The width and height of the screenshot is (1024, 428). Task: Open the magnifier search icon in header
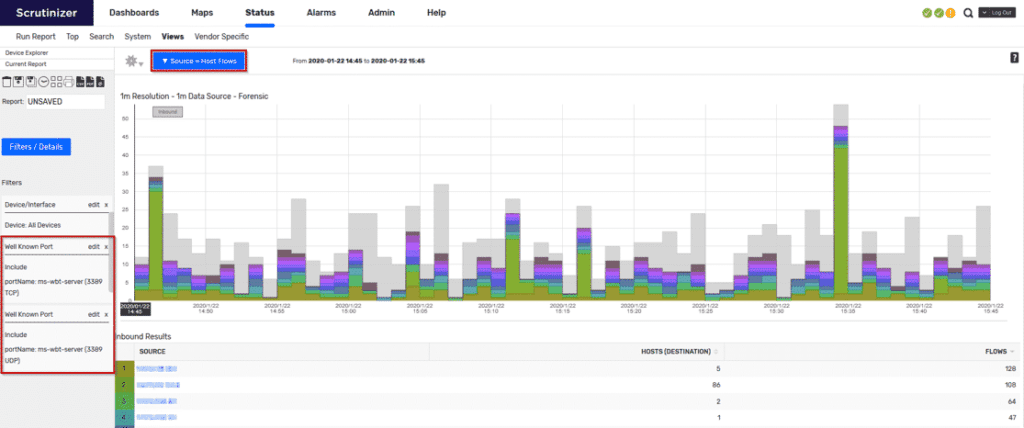[x=968, y=12]
